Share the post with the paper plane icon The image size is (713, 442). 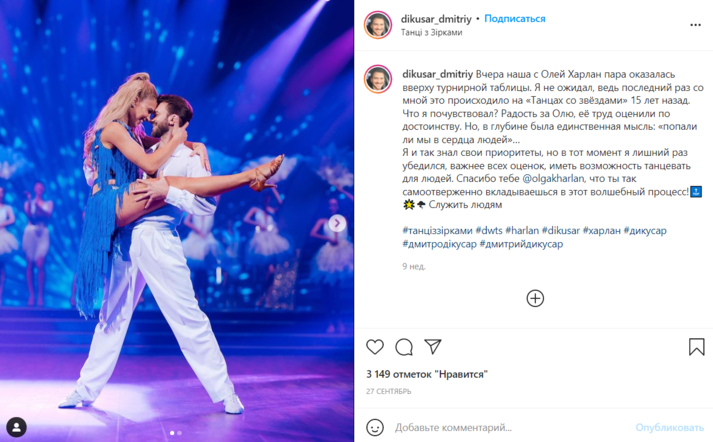click(432, 347)
